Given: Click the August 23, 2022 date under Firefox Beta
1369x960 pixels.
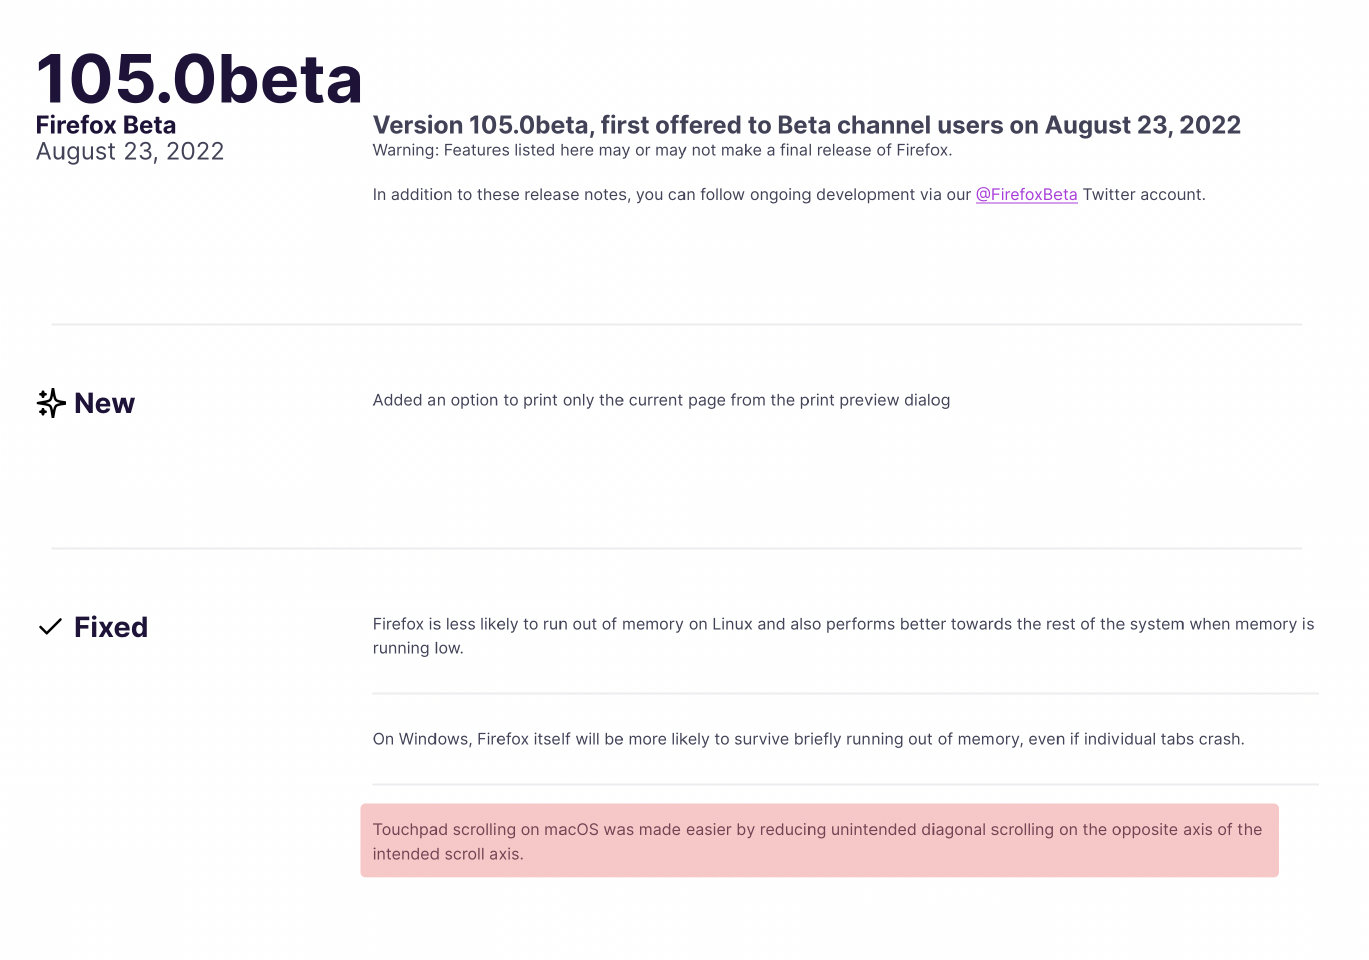Looking at the screenshot, I should coord(130,151).
